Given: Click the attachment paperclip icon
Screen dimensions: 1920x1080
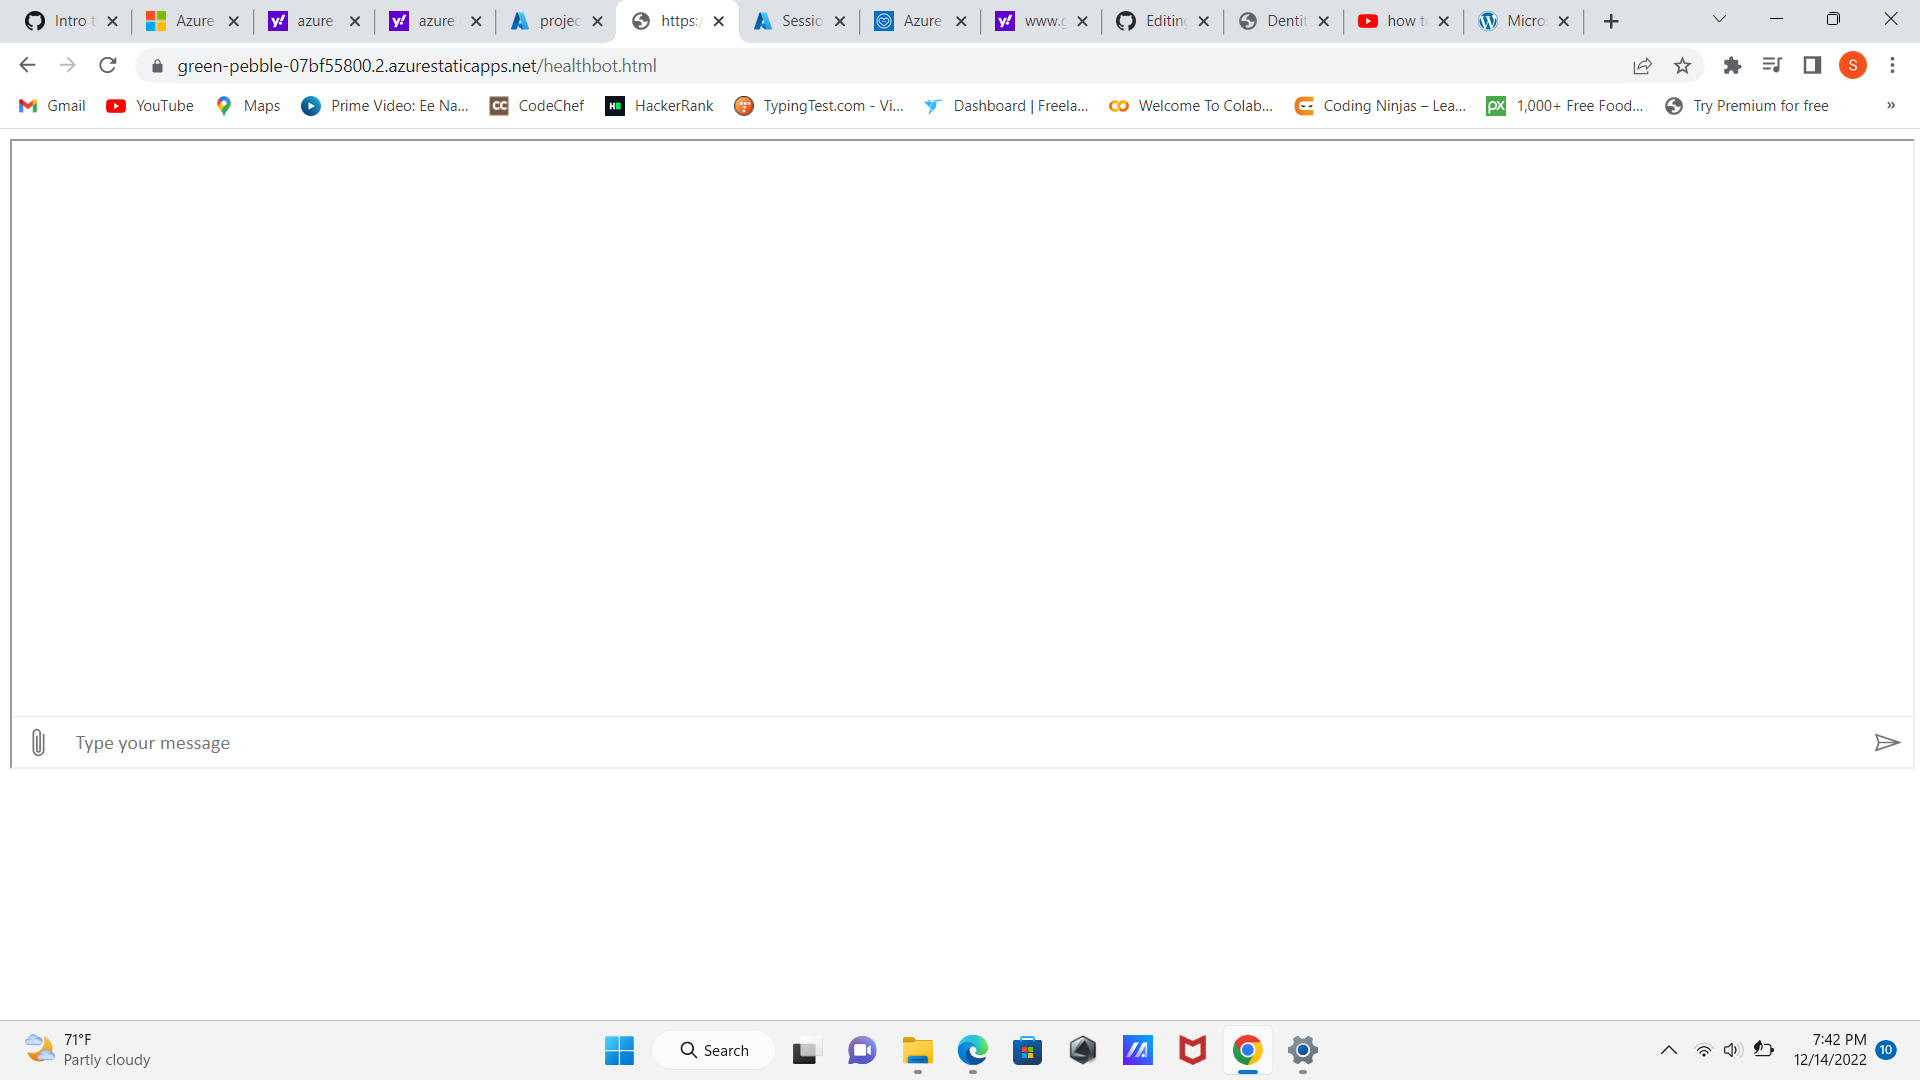Looking at the screenshot, I should [x=38, y=742].
